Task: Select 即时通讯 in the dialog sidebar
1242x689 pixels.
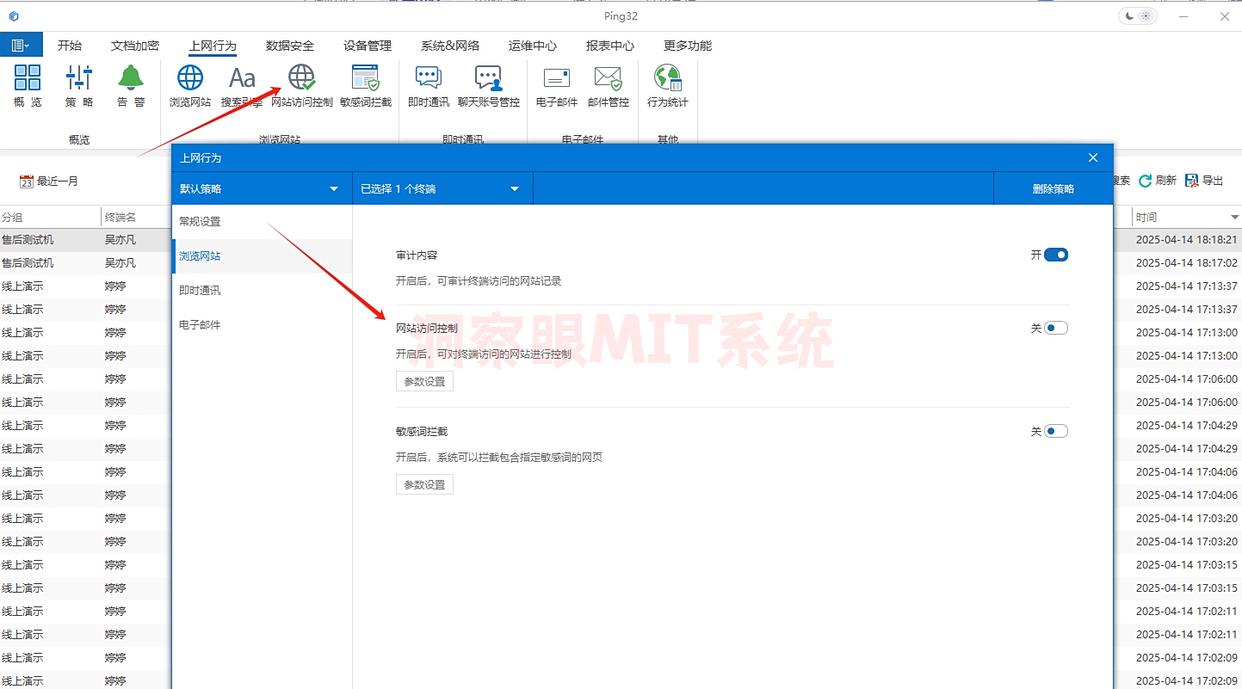Action: [x=262, y=291]
